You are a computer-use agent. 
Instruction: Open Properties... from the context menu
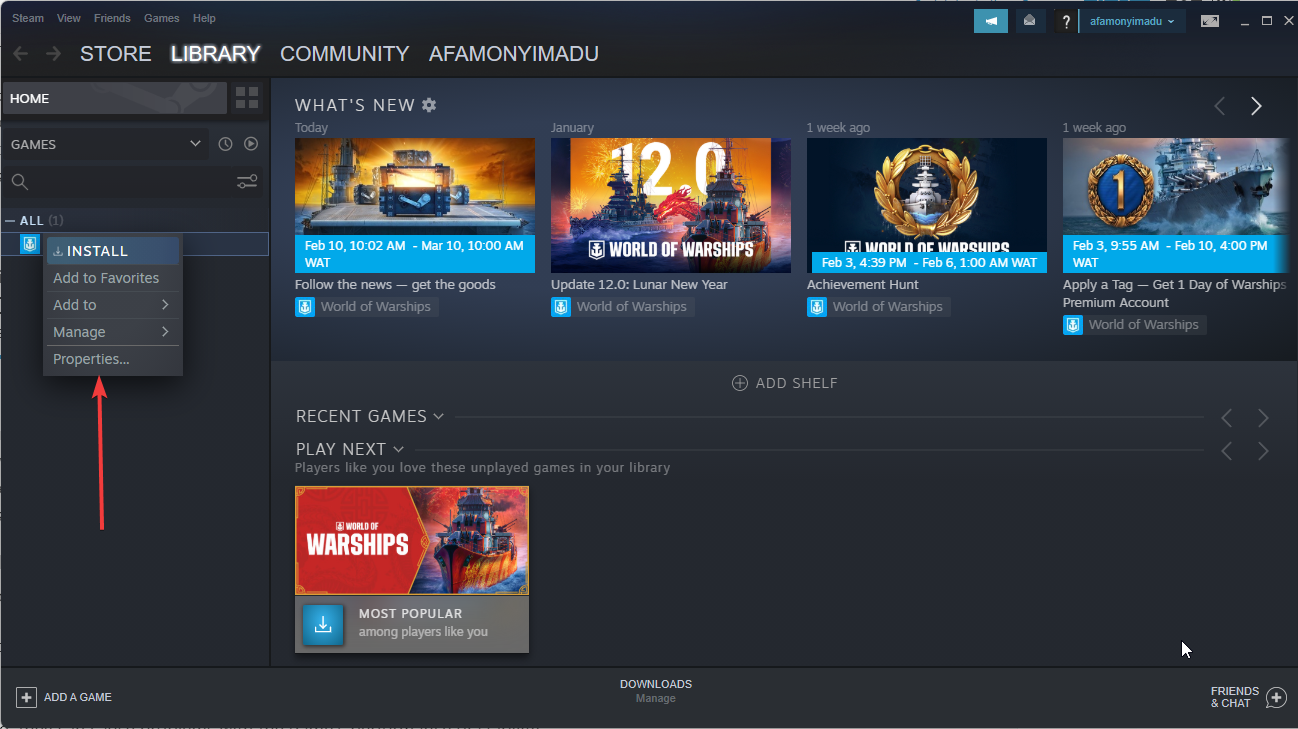[x=113, y=359]
